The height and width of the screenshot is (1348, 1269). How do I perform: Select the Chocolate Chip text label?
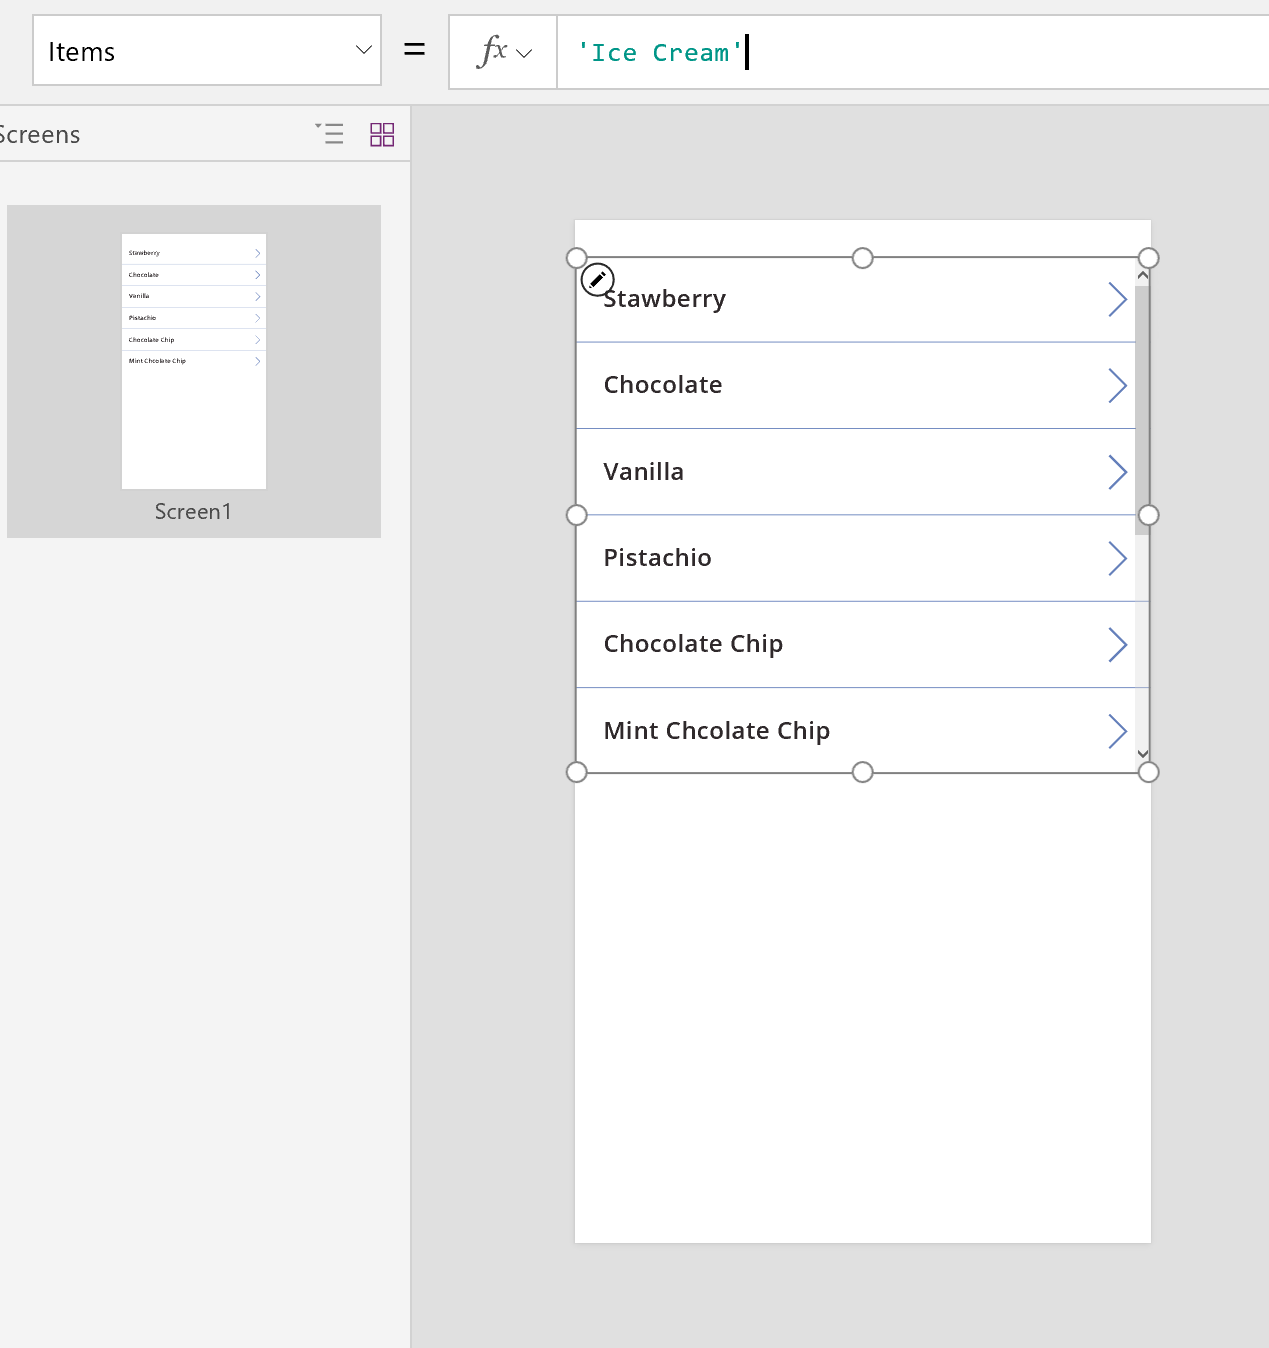[x=694, y=644]
